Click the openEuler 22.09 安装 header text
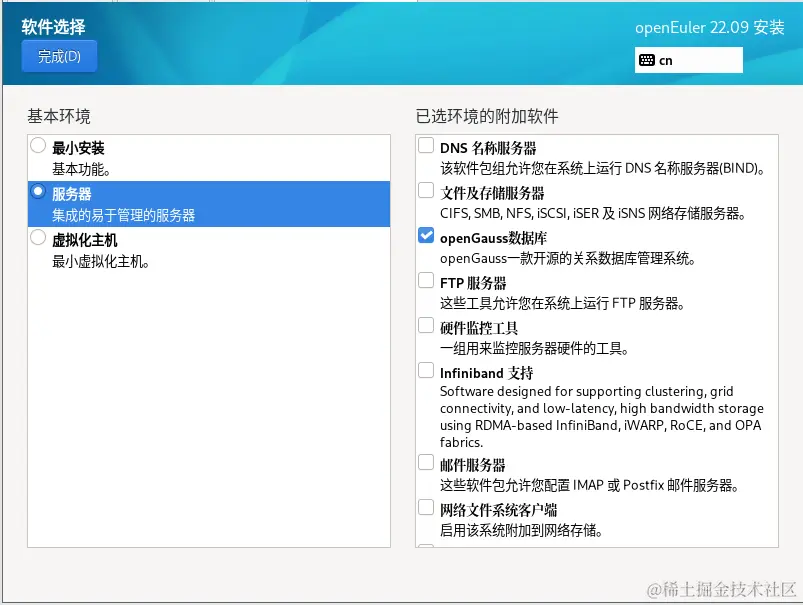803x605 pixels. [x=710, y=27]
